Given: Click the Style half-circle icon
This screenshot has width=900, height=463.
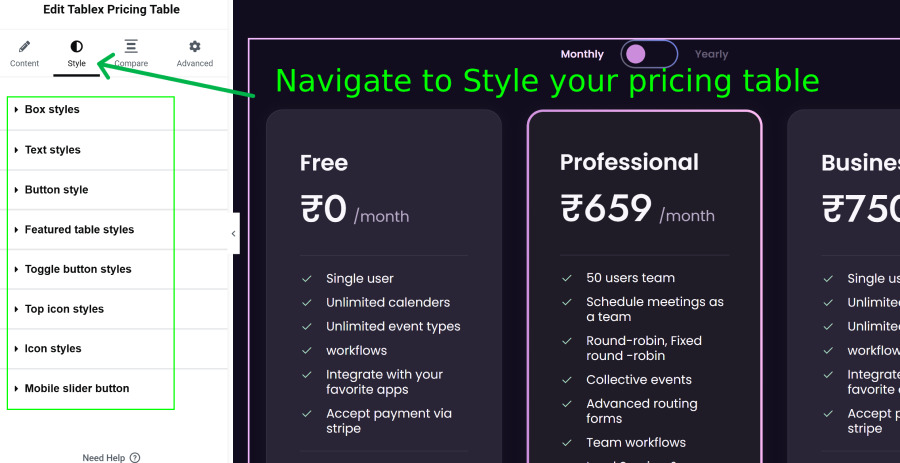Looking at the screenshot, I should (76, 46).
